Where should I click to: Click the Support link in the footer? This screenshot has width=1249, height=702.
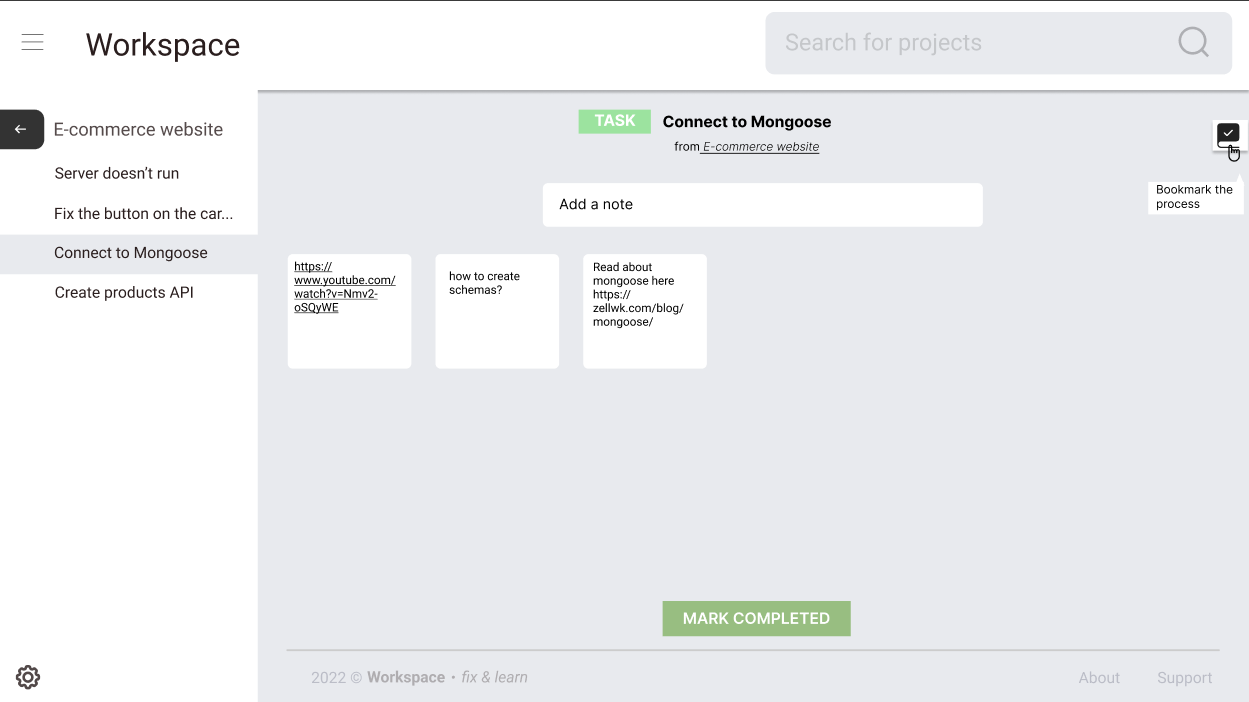(x=1184, y=677)
